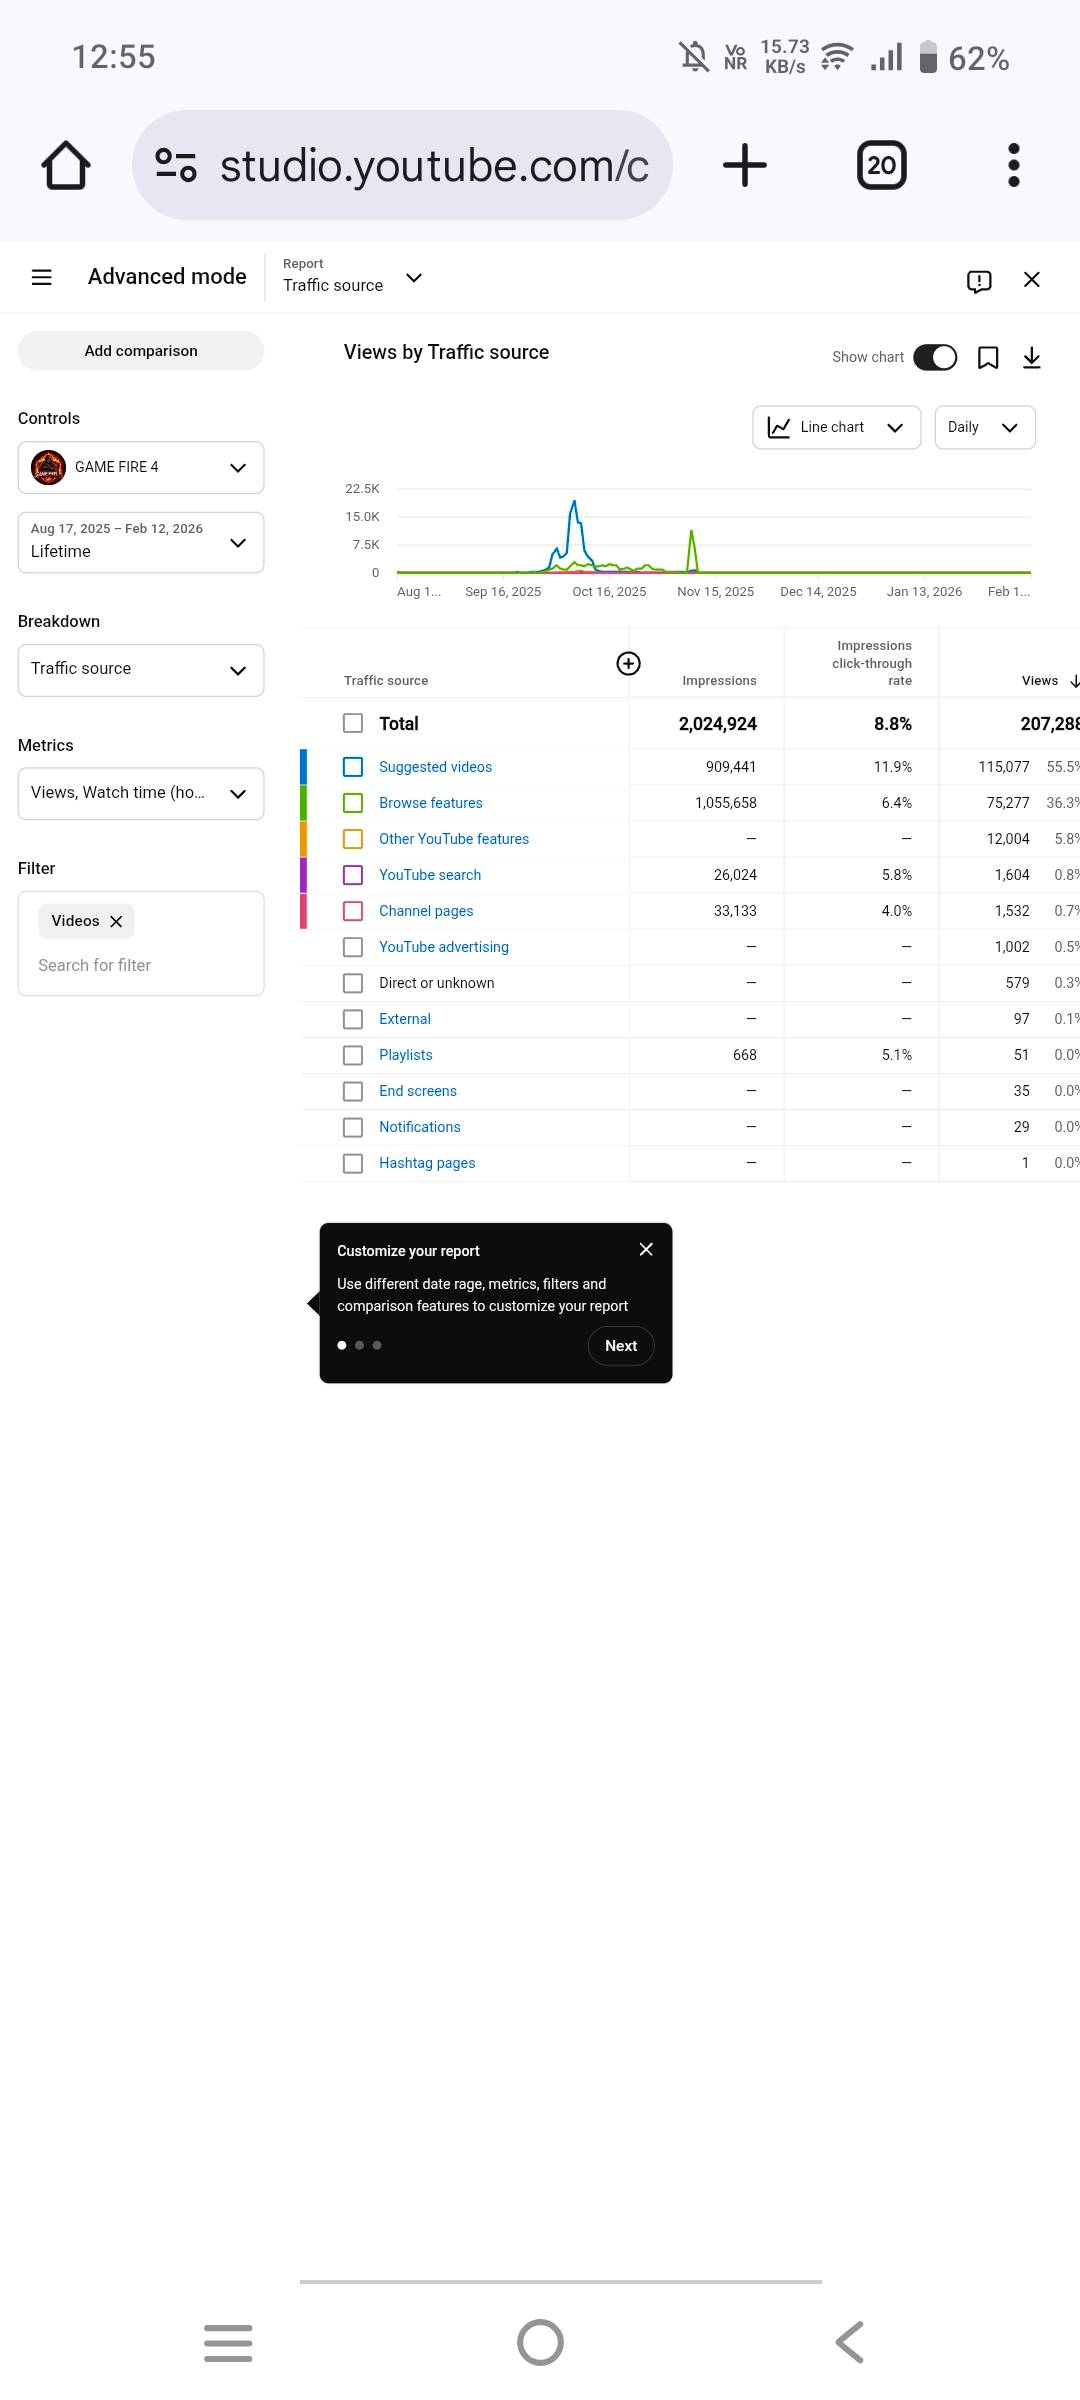Check the YouTube advertising checkbox
1080x2400 pixels.
coord(353,947)
